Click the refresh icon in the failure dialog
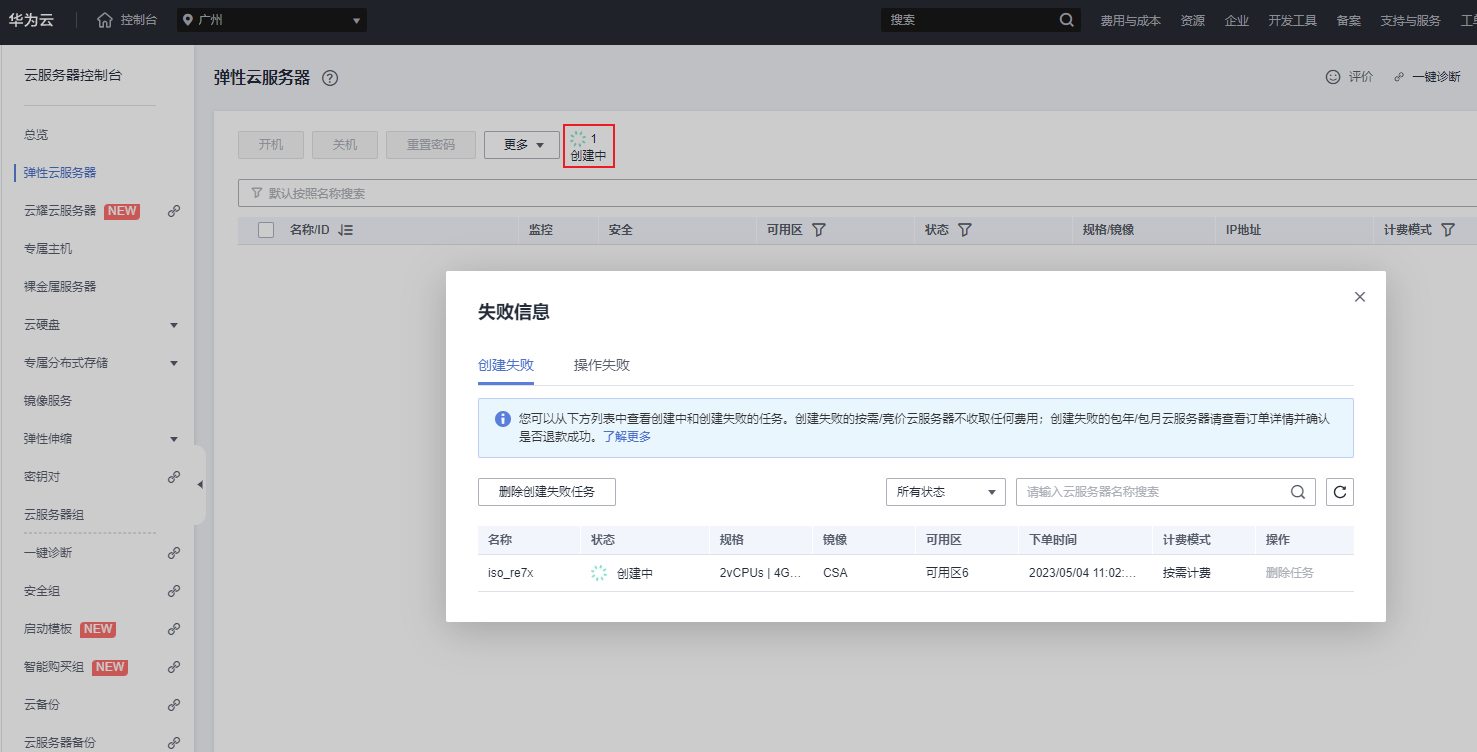Viewport: 1477px width, 752px height. (x=1340, y=491)
